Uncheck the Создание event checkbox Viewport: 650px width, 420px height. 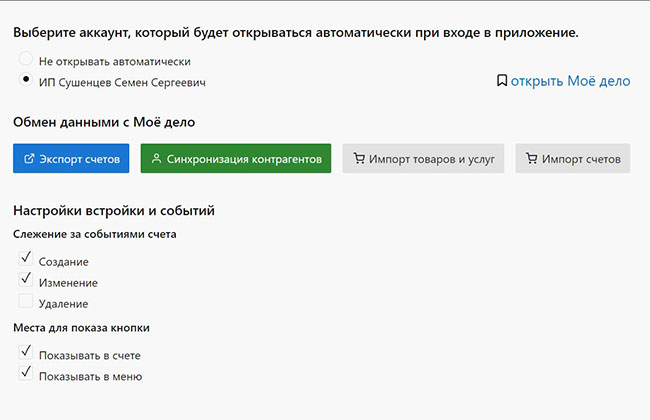(26, 260)
